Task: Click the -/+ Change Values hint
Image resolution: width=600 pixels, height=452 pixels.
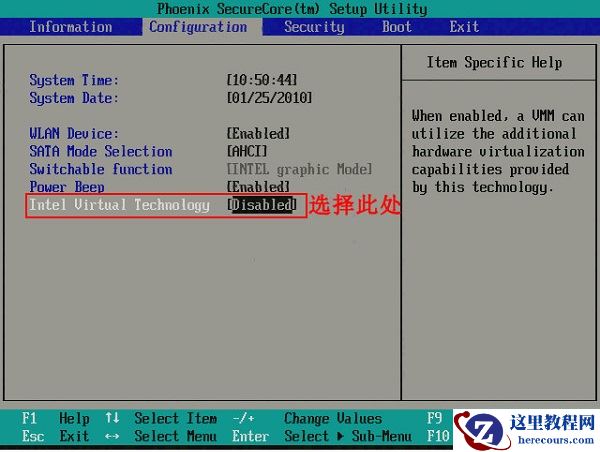Action: [x=307, y=418]
